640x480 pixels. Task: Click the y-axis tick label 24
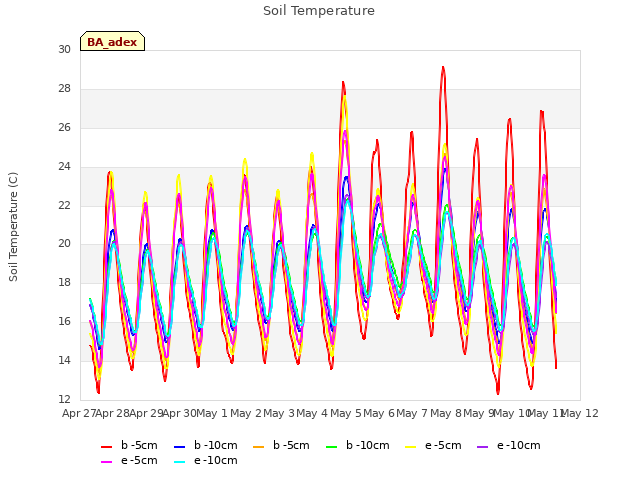[x=64, y=167]
